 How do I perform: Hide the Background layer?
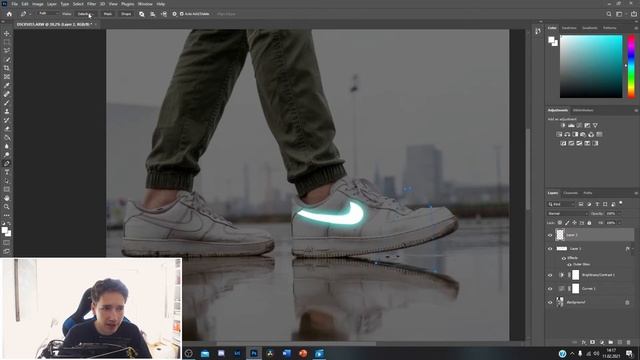[x=550, y=302]
